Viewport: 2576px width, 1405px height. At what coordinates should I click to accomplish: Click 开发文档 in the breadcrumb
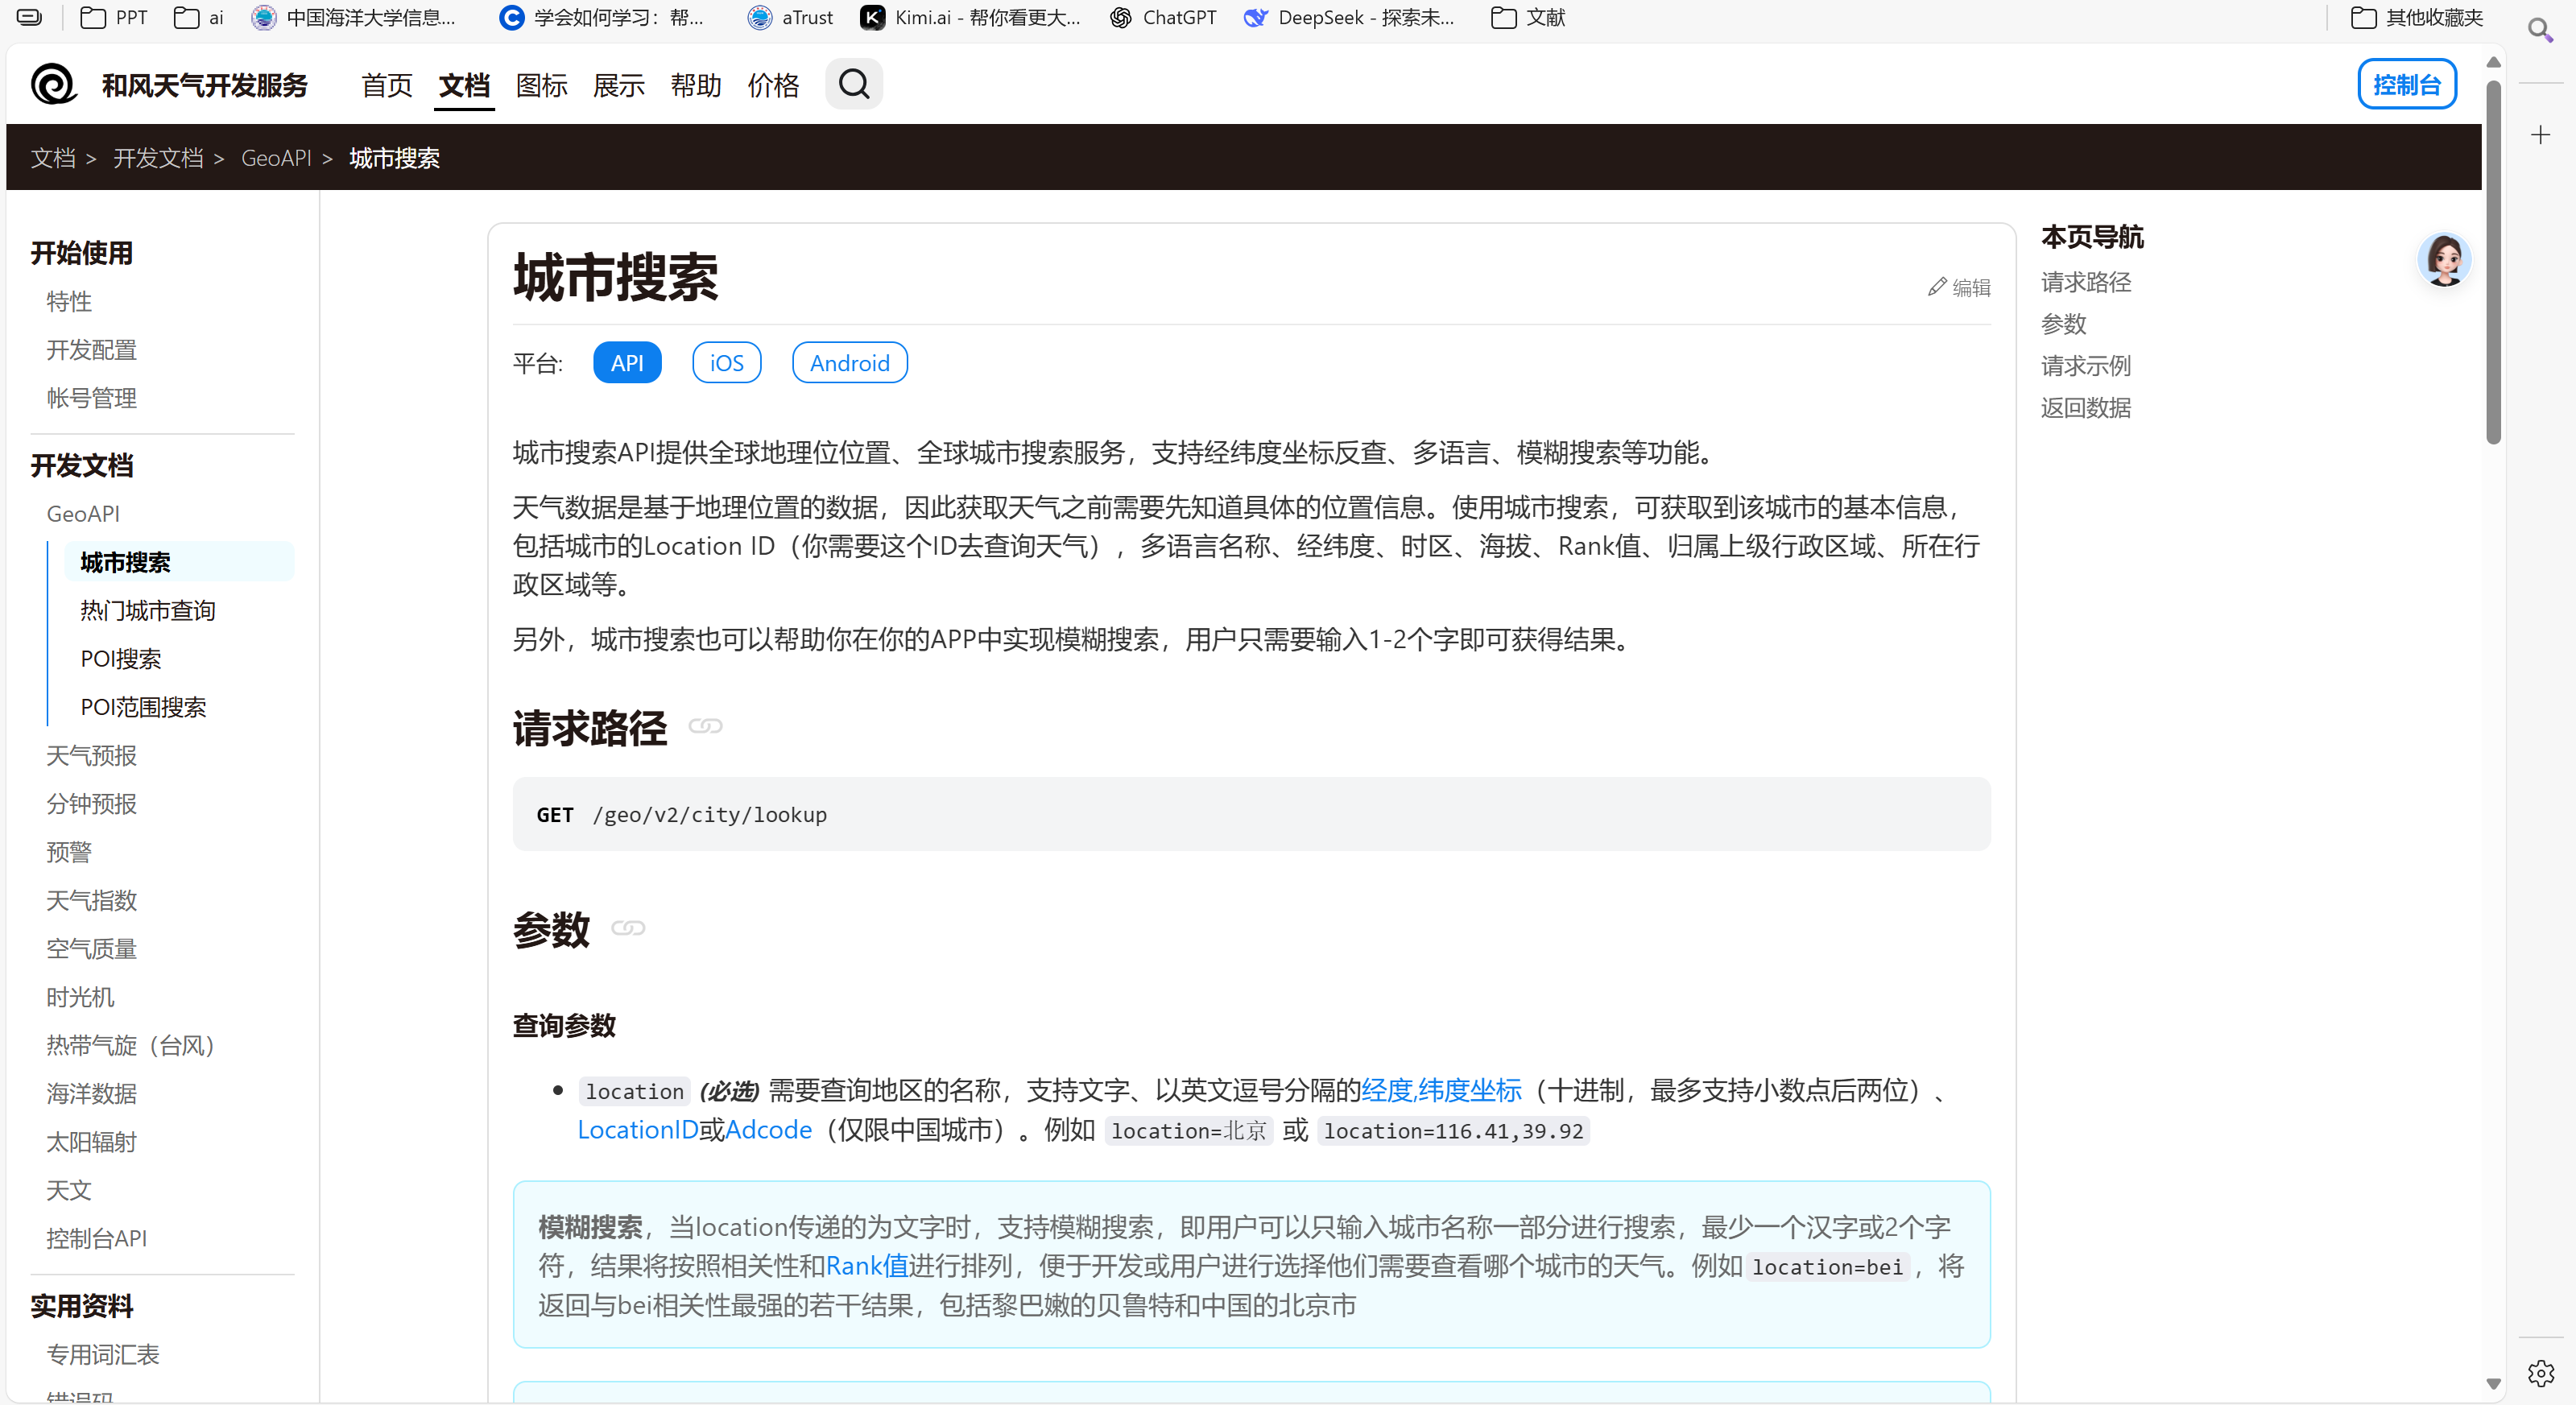click(158, 158)
